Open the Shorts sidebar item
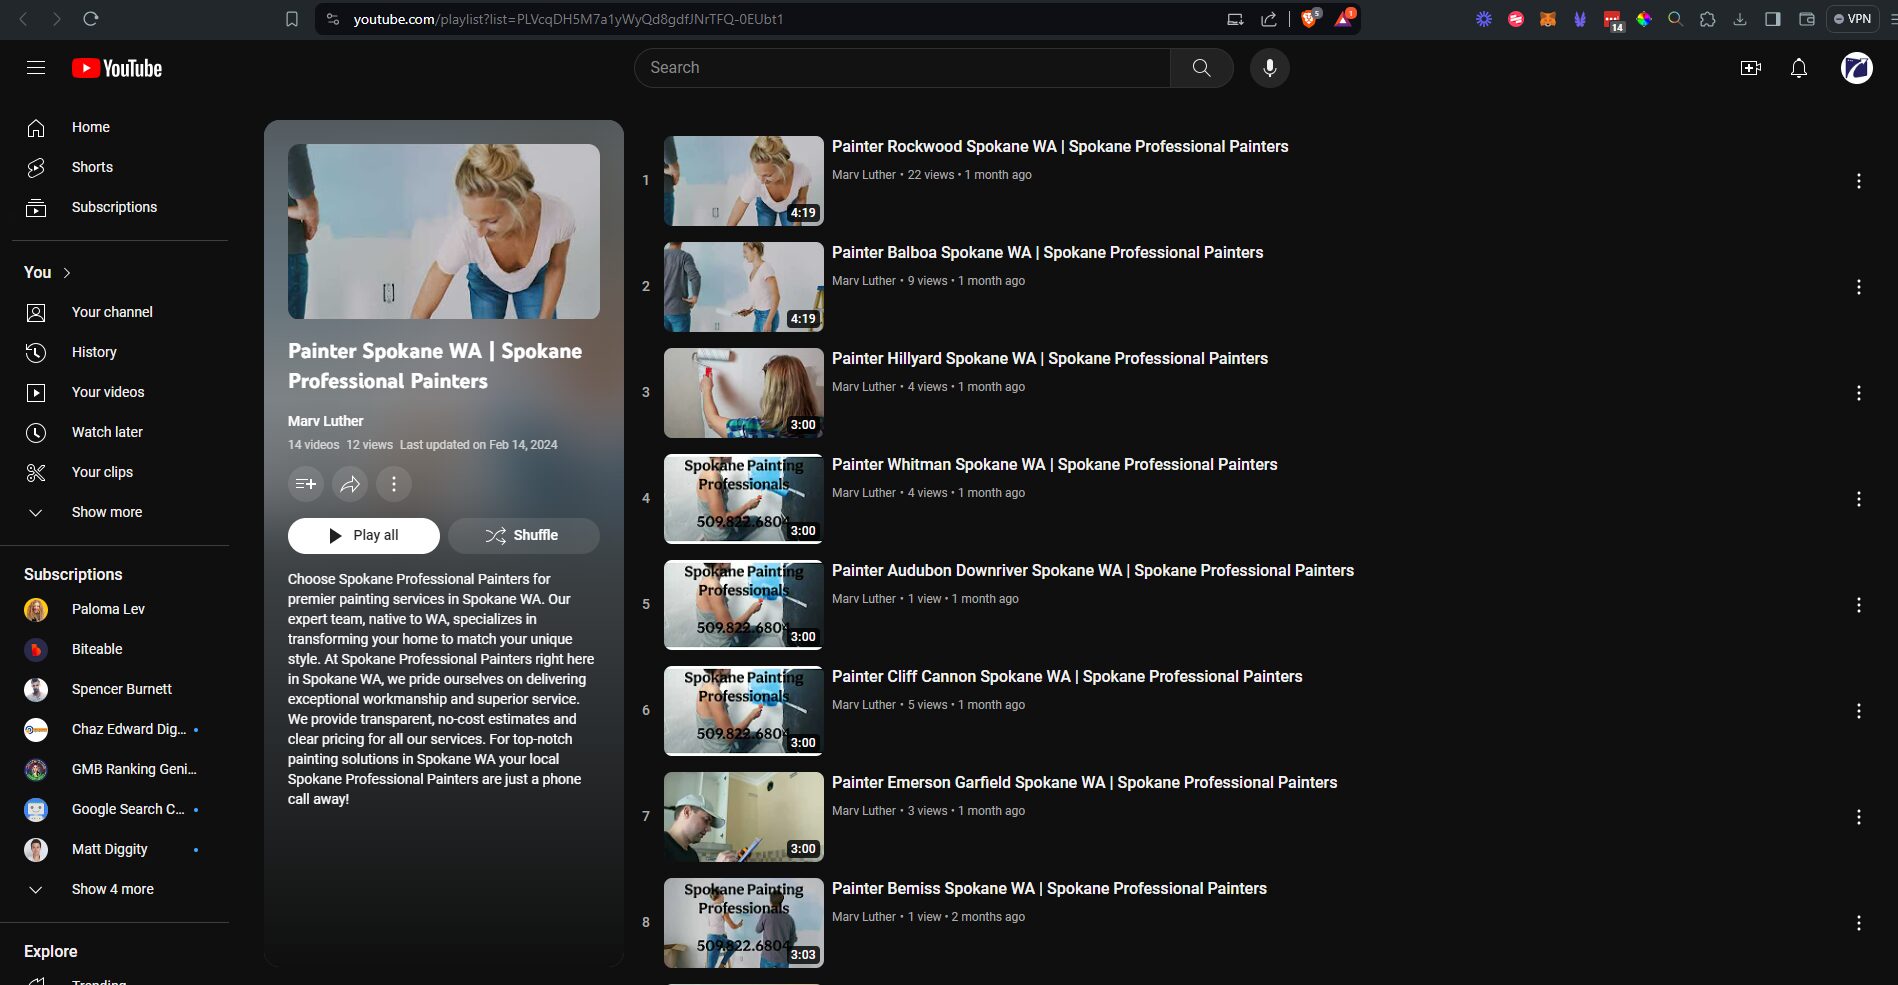 click(92, 167)
